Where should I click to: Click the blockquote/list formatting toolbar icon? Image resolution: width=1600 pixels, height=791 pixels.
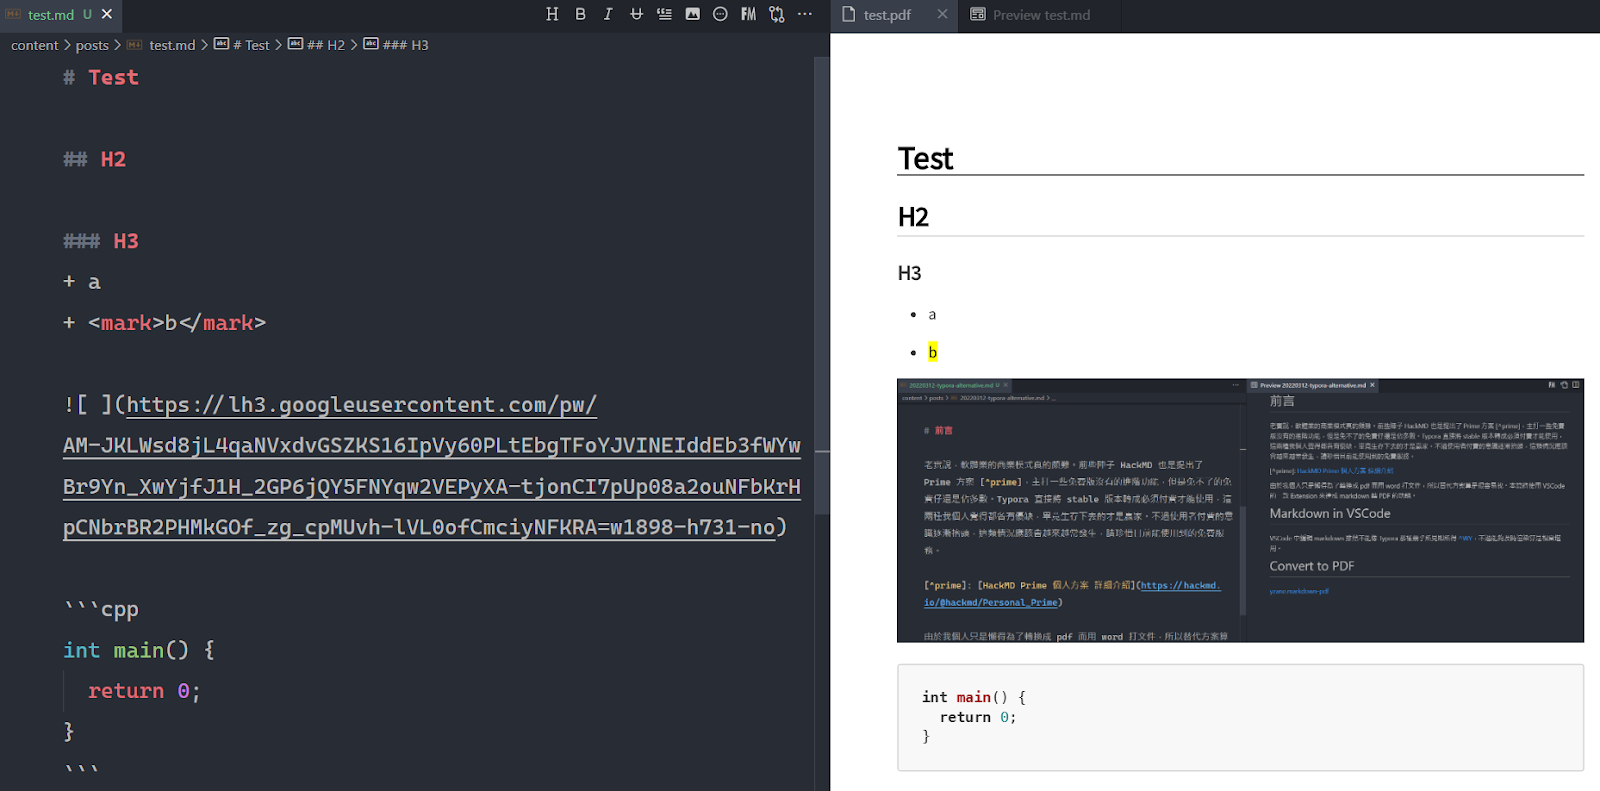pyautogui.click(x=664, y=14)
